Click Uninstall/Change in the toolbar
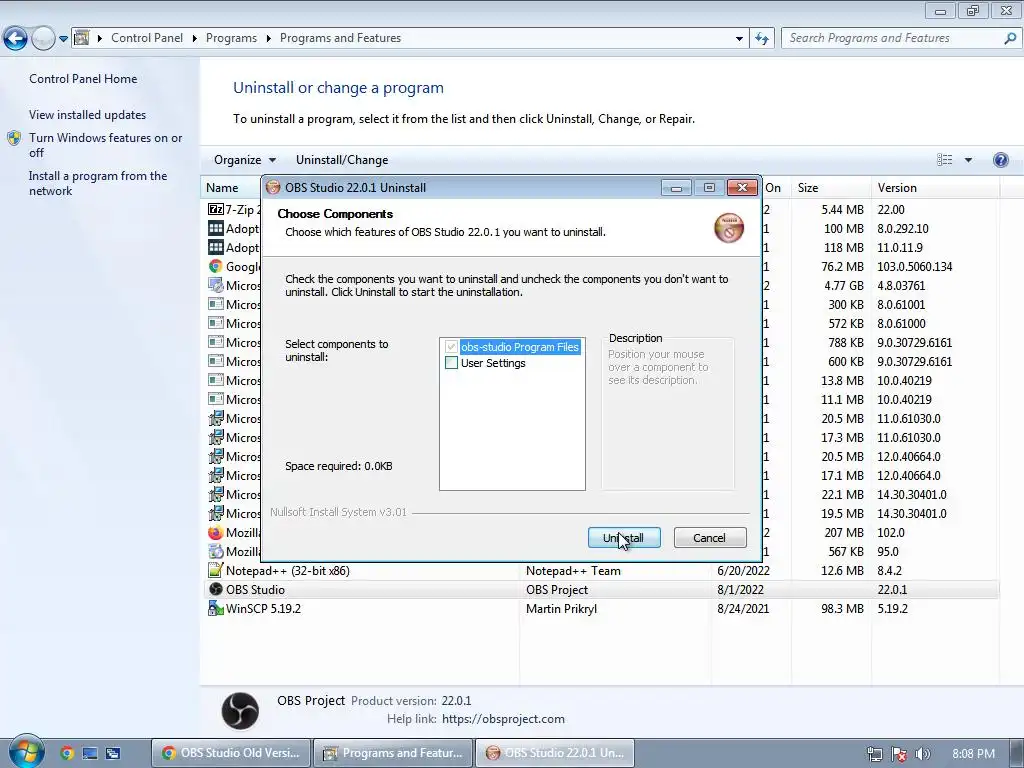This screenshot has height=768, width=1024. [342, 160]
